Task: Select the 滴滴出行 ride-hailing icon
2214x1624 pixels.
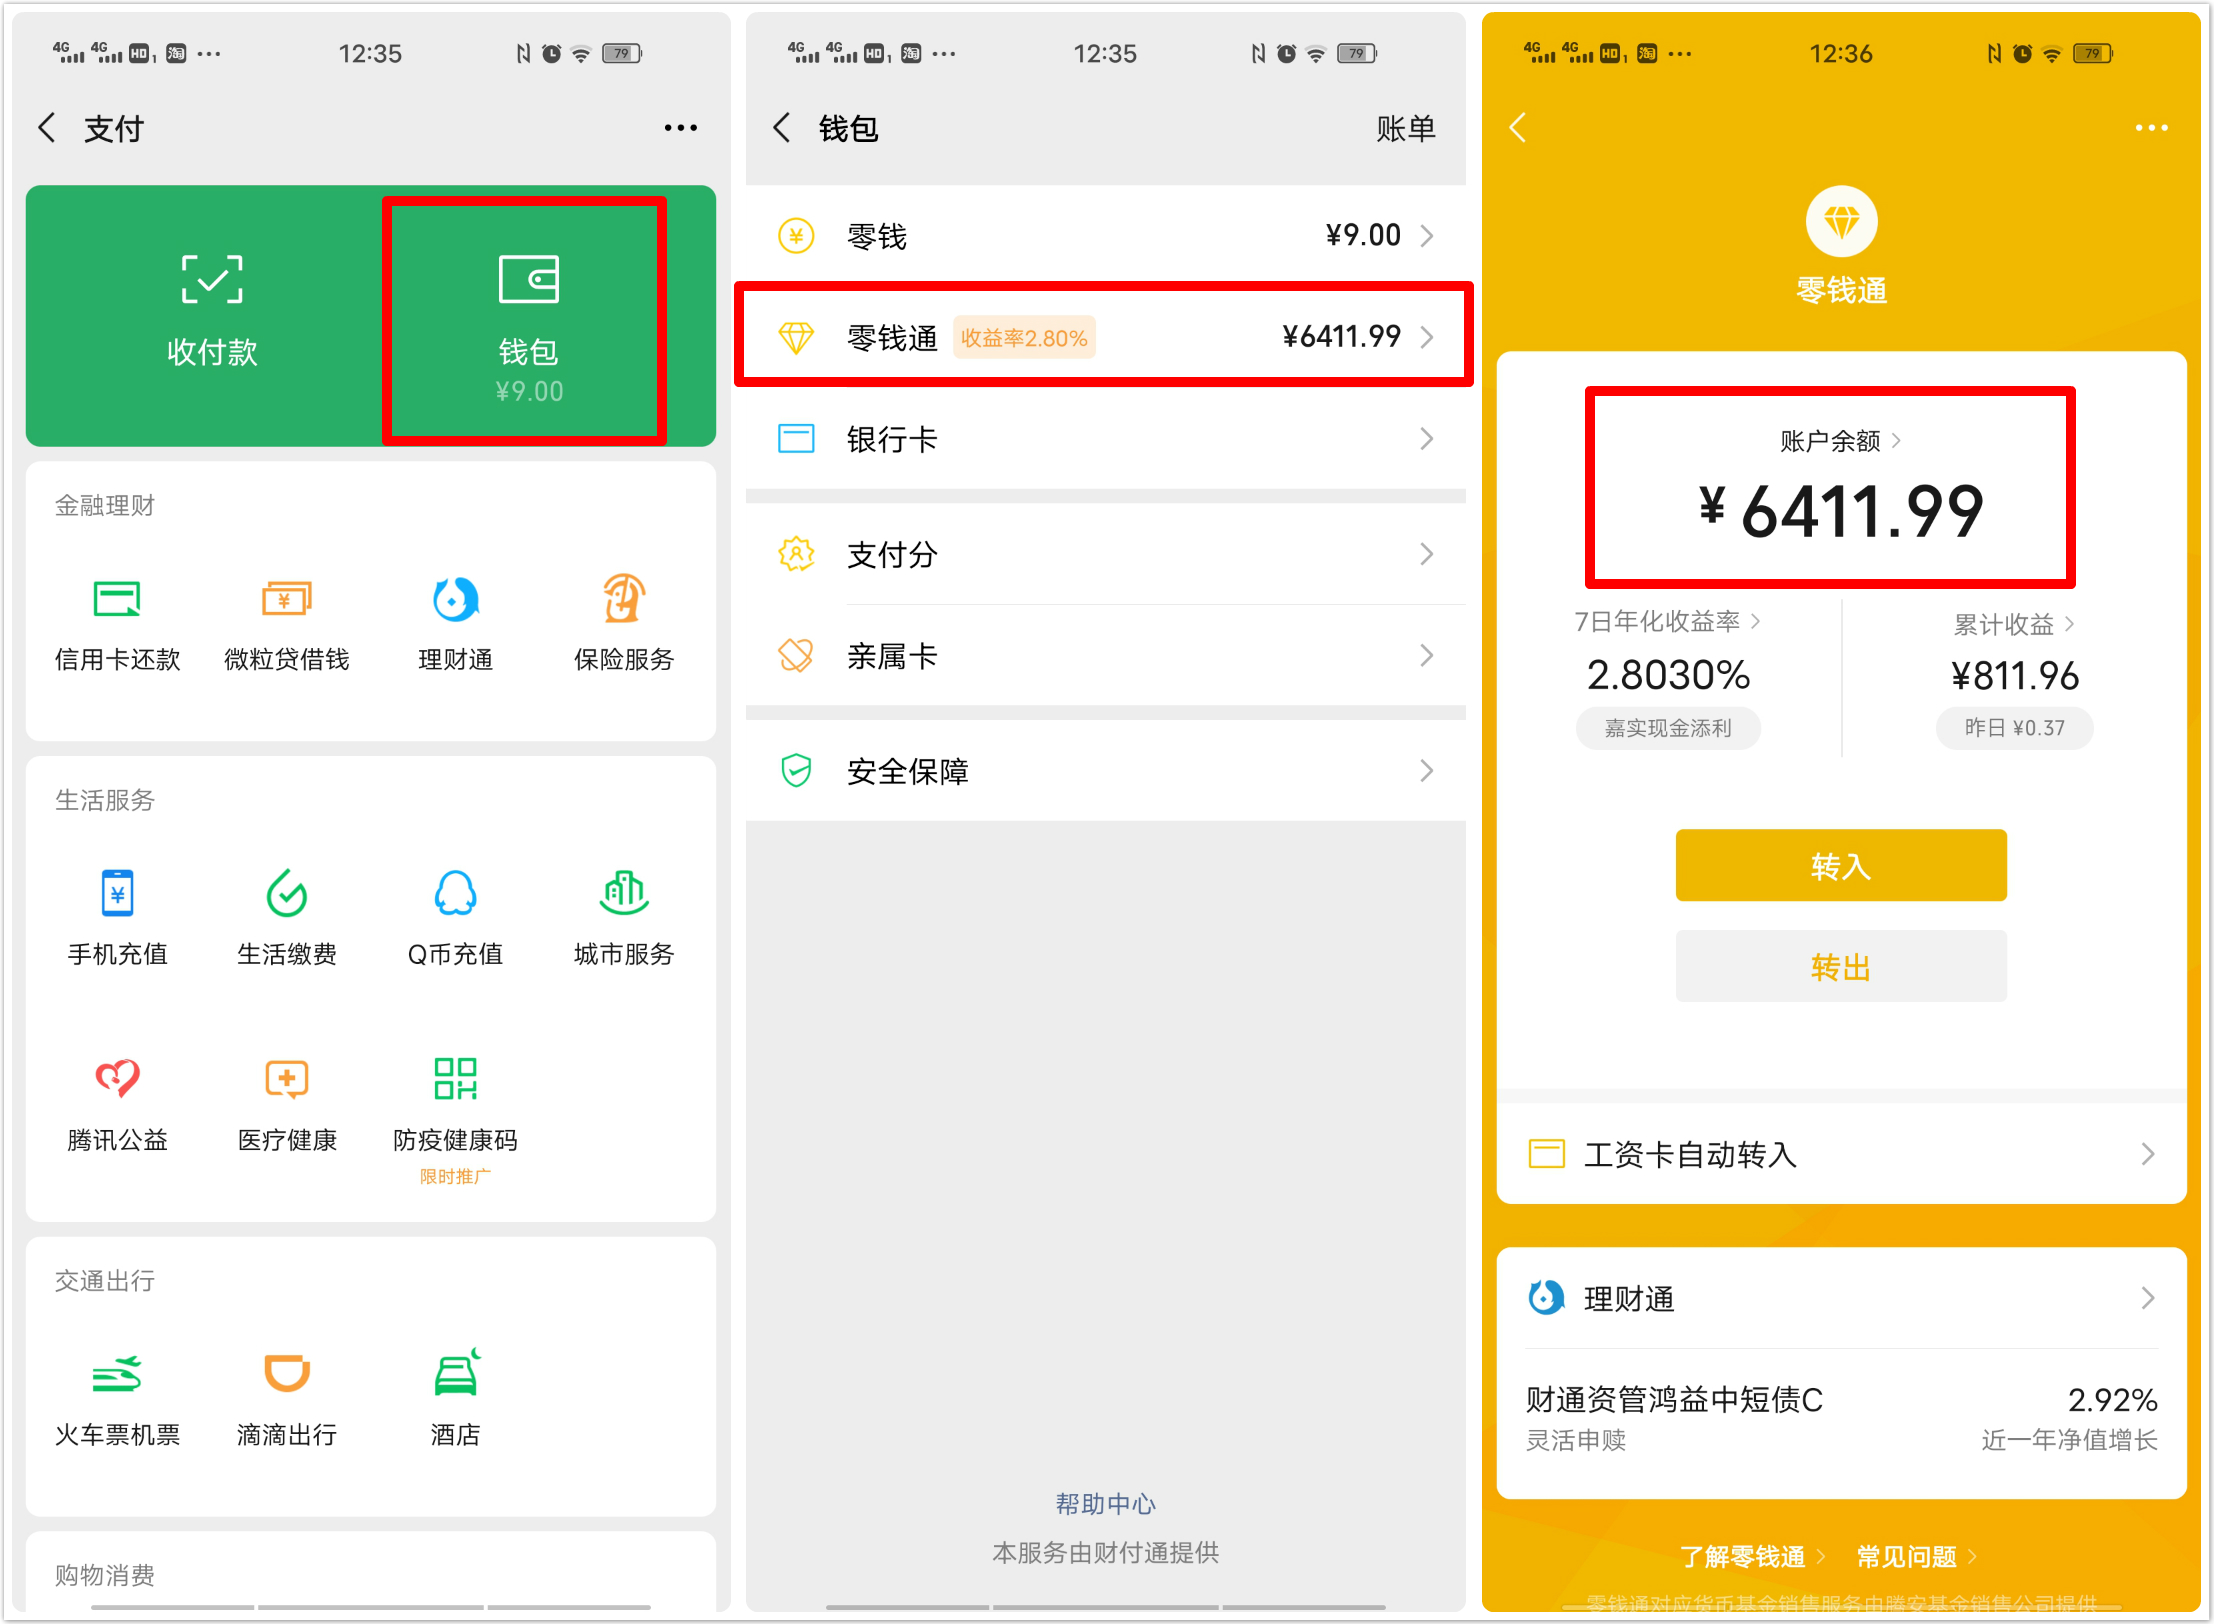Action: pos(286,1395)
